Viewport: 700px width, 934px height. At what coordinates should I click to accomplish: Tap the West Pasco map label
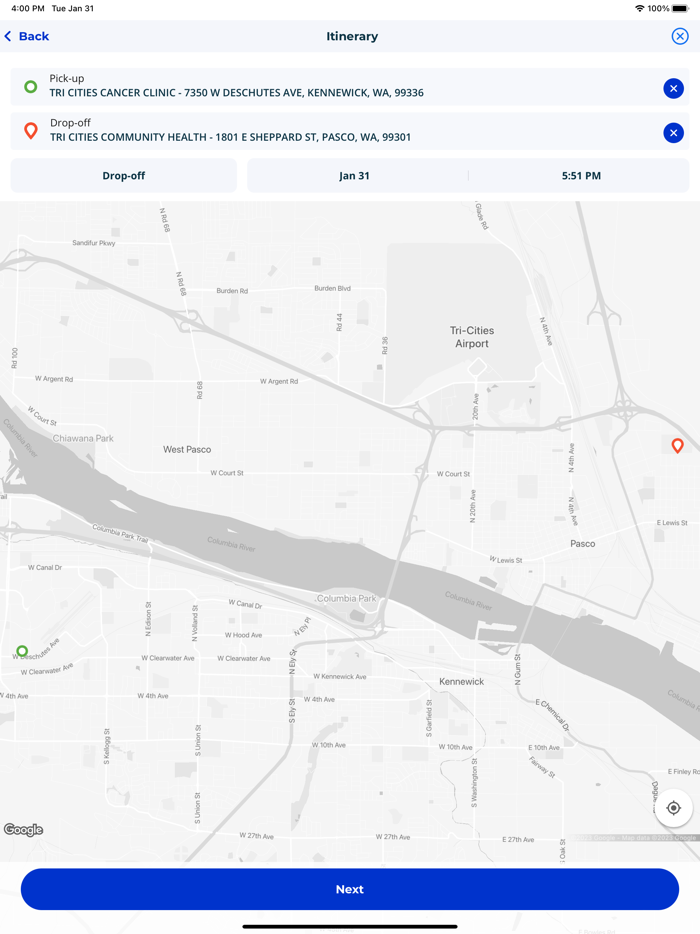[x=187, y=449]
